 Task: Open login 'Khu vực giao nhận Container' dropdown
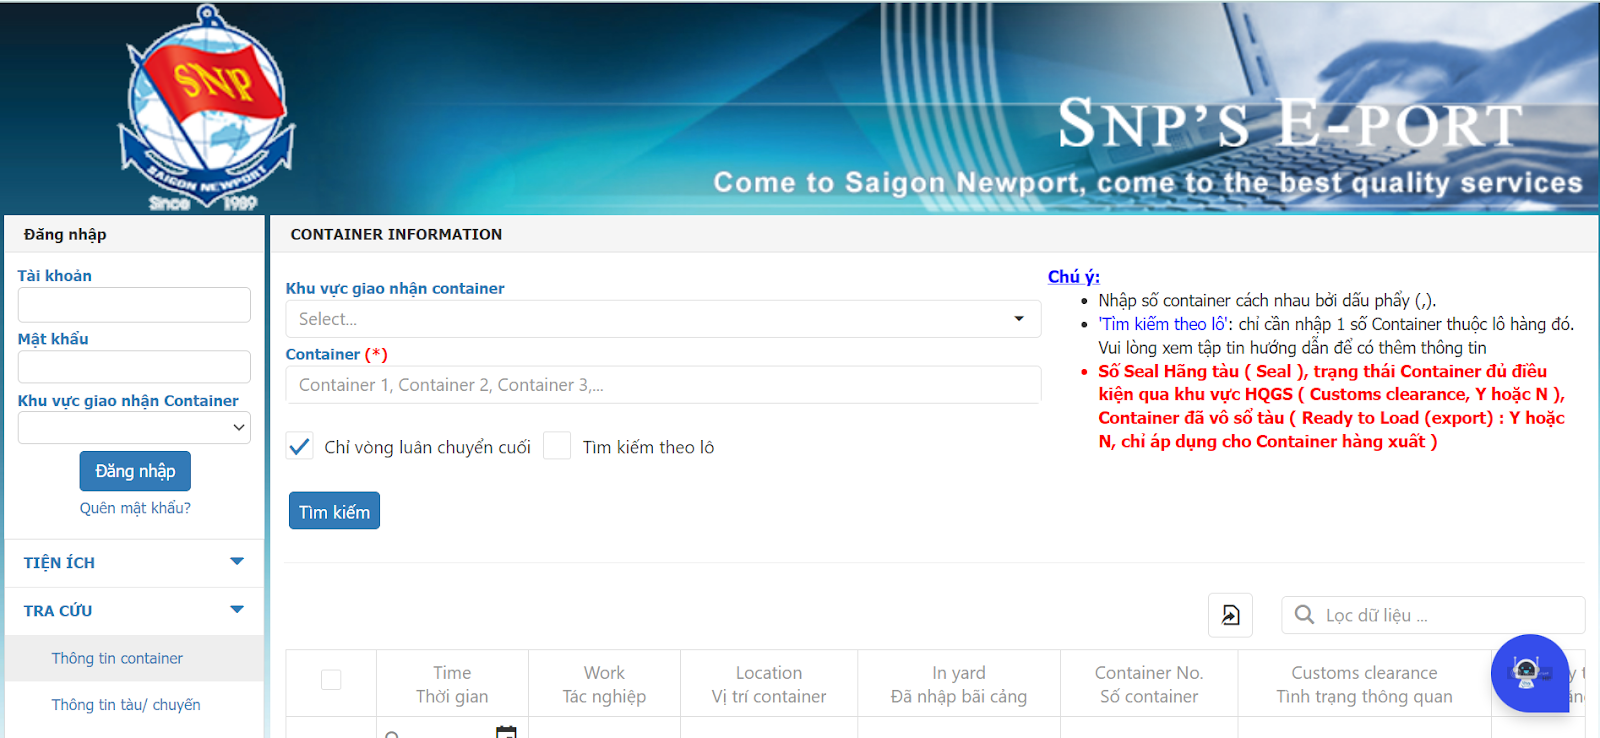[x=134, y=428]
